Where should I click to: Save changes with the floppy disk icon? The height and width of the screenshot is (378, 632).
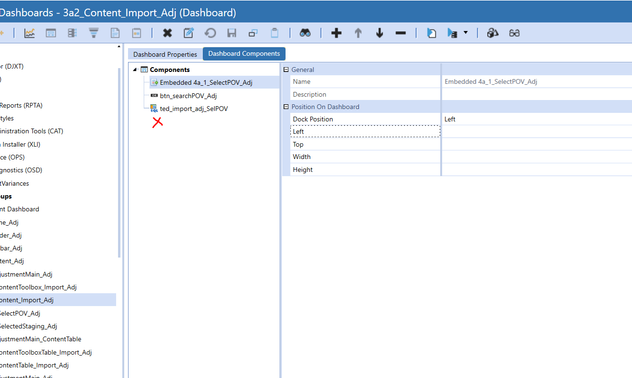[231, 33]
